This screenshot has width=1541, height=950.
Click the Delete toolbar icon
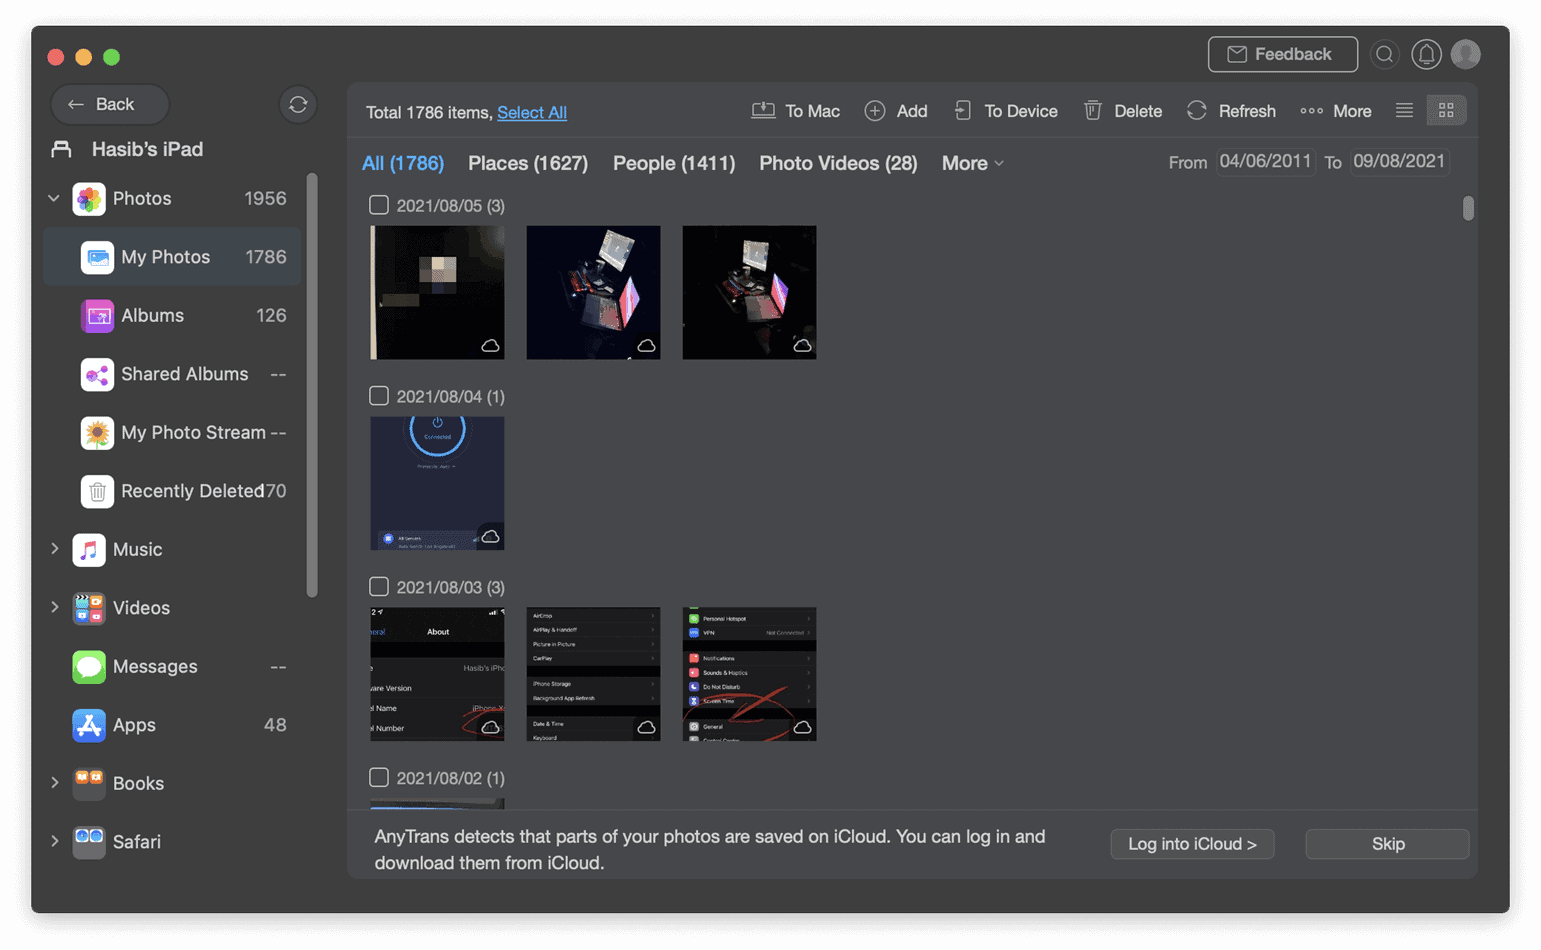pyautogui.click(x=1092, y=110)
